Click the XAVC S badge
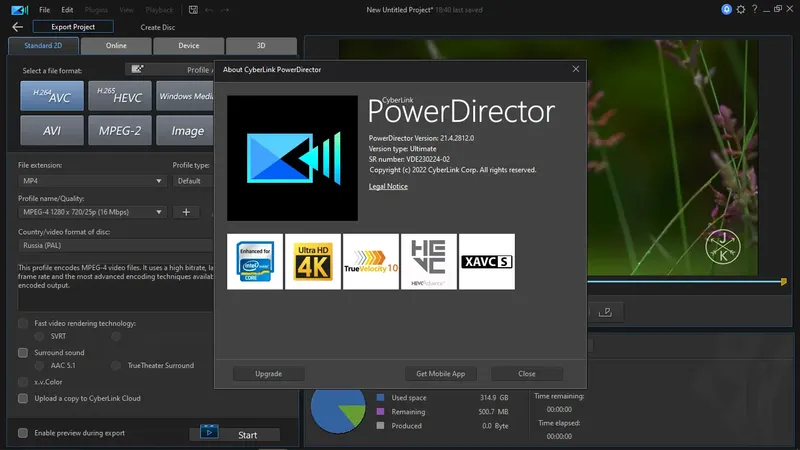The width and height of the screenshot is (800, 450). (x=487, y=262)
